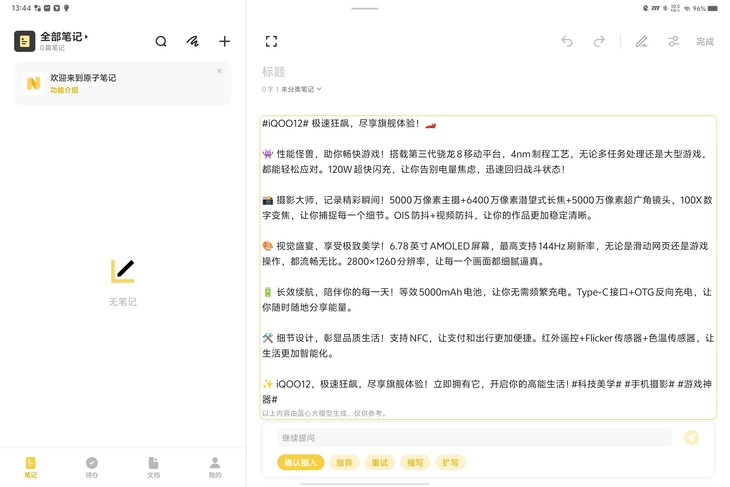Tap the 长效续航 paragraph text
730x487 pixels.
tap(487, 299)
